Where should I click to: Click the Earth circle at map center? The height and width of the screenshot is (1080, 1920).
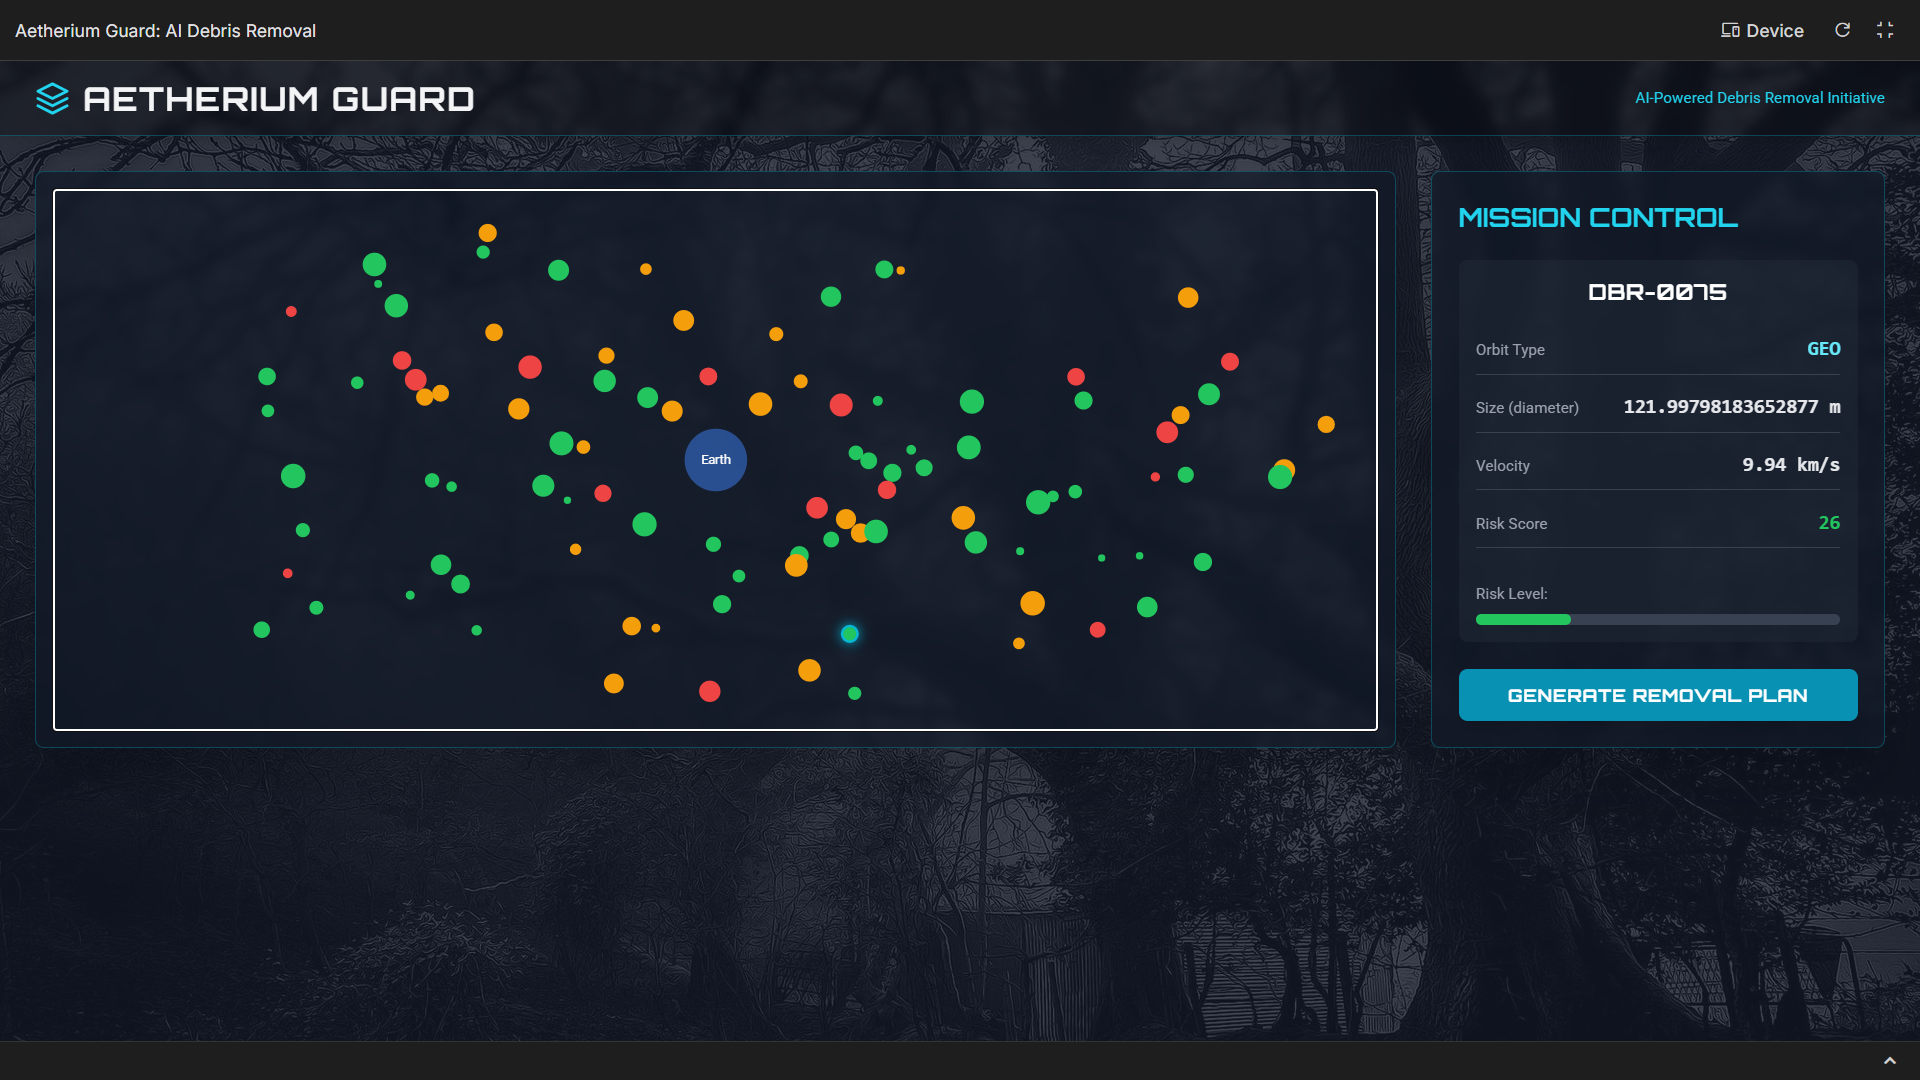(x=716, y=460)
